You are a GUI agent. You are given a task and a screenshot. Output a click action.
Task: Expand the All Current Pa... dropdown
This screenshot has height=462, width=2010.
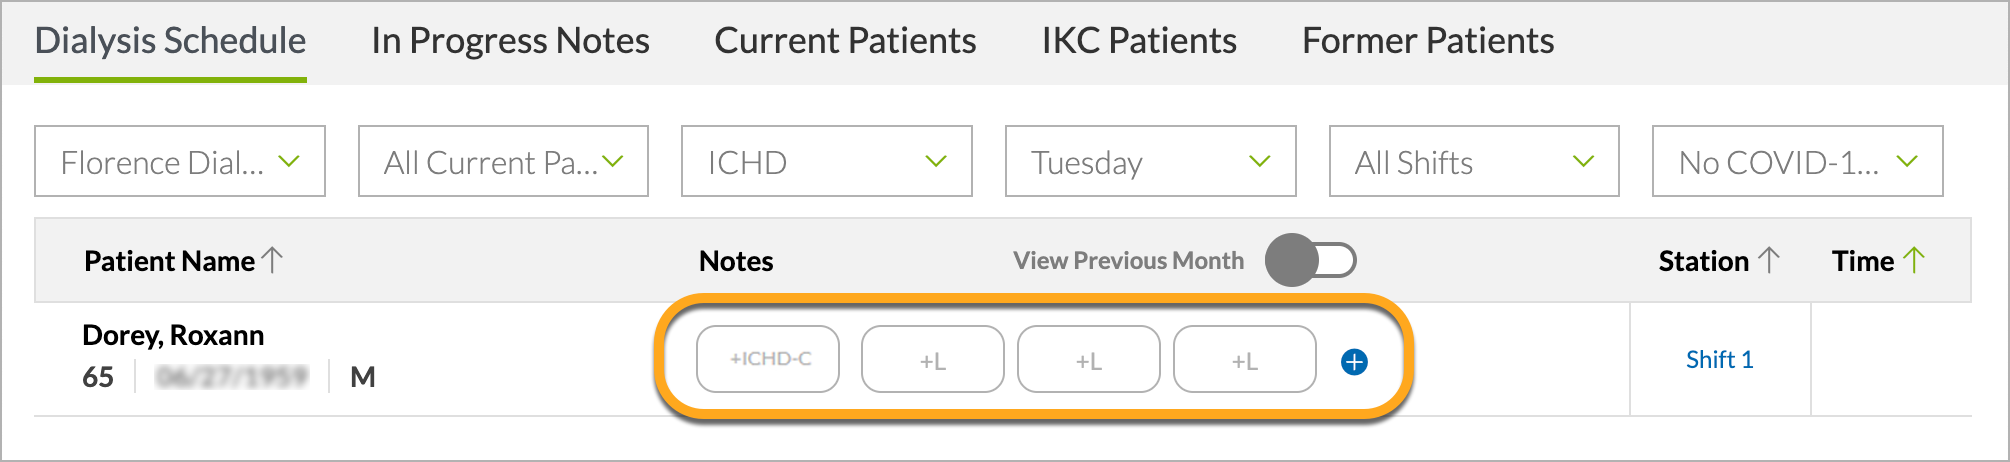[503, 161]
